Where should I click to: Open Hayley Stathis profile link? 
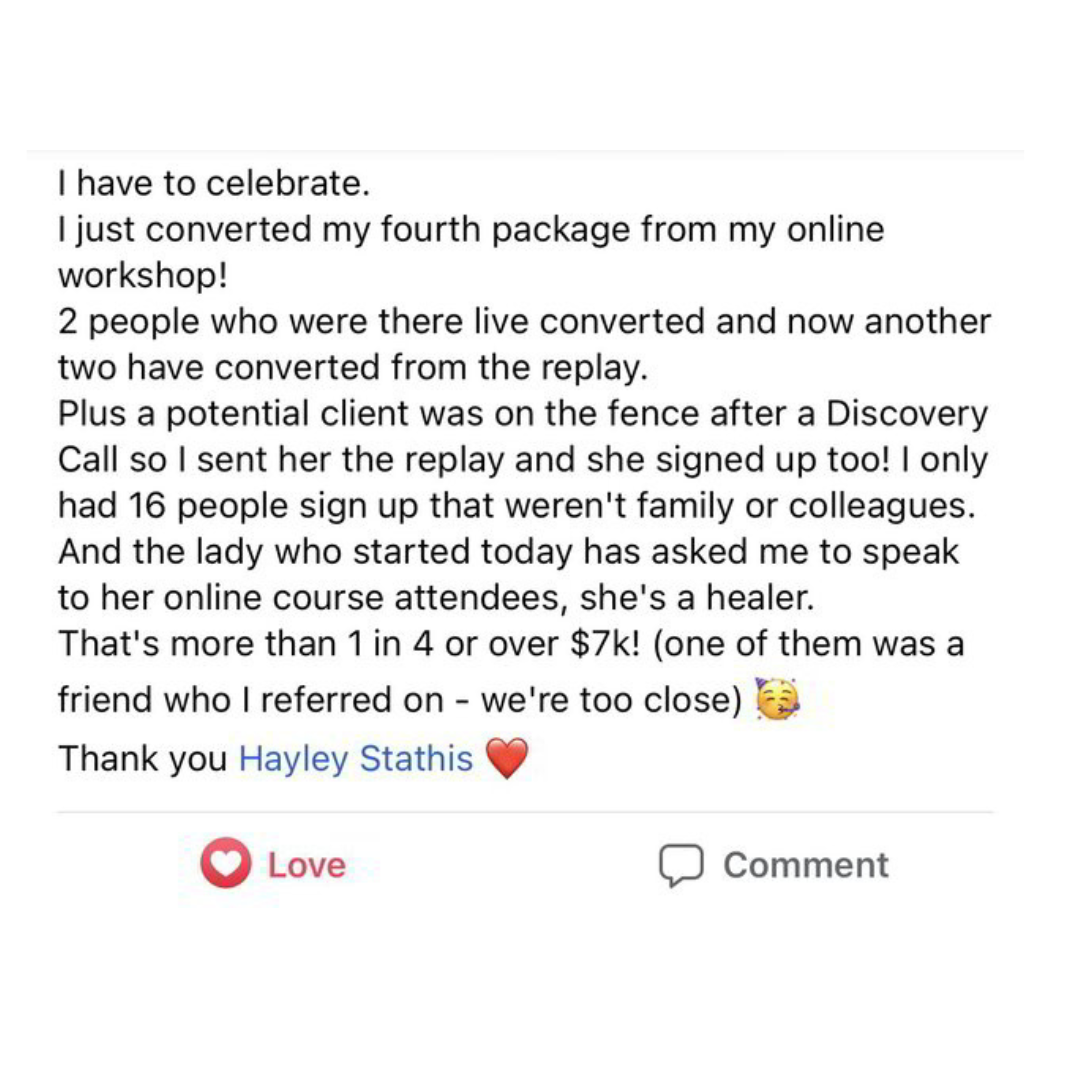tap(355, 758)
